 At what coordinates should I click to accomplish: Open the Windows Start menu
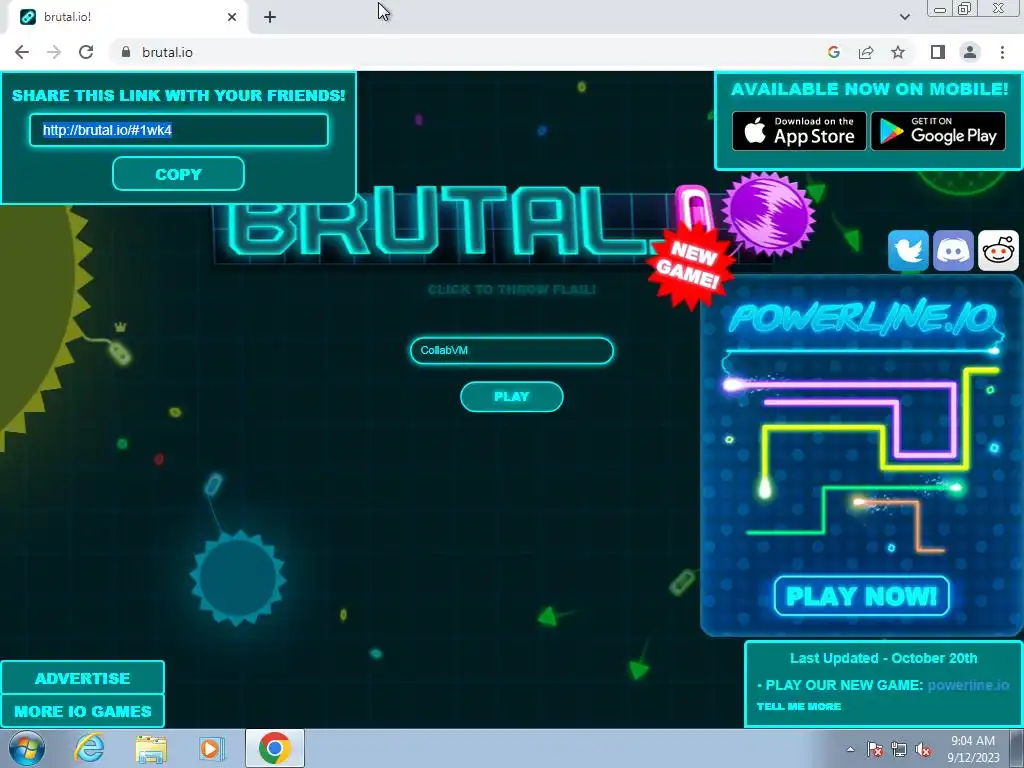[x=27, y=748]
